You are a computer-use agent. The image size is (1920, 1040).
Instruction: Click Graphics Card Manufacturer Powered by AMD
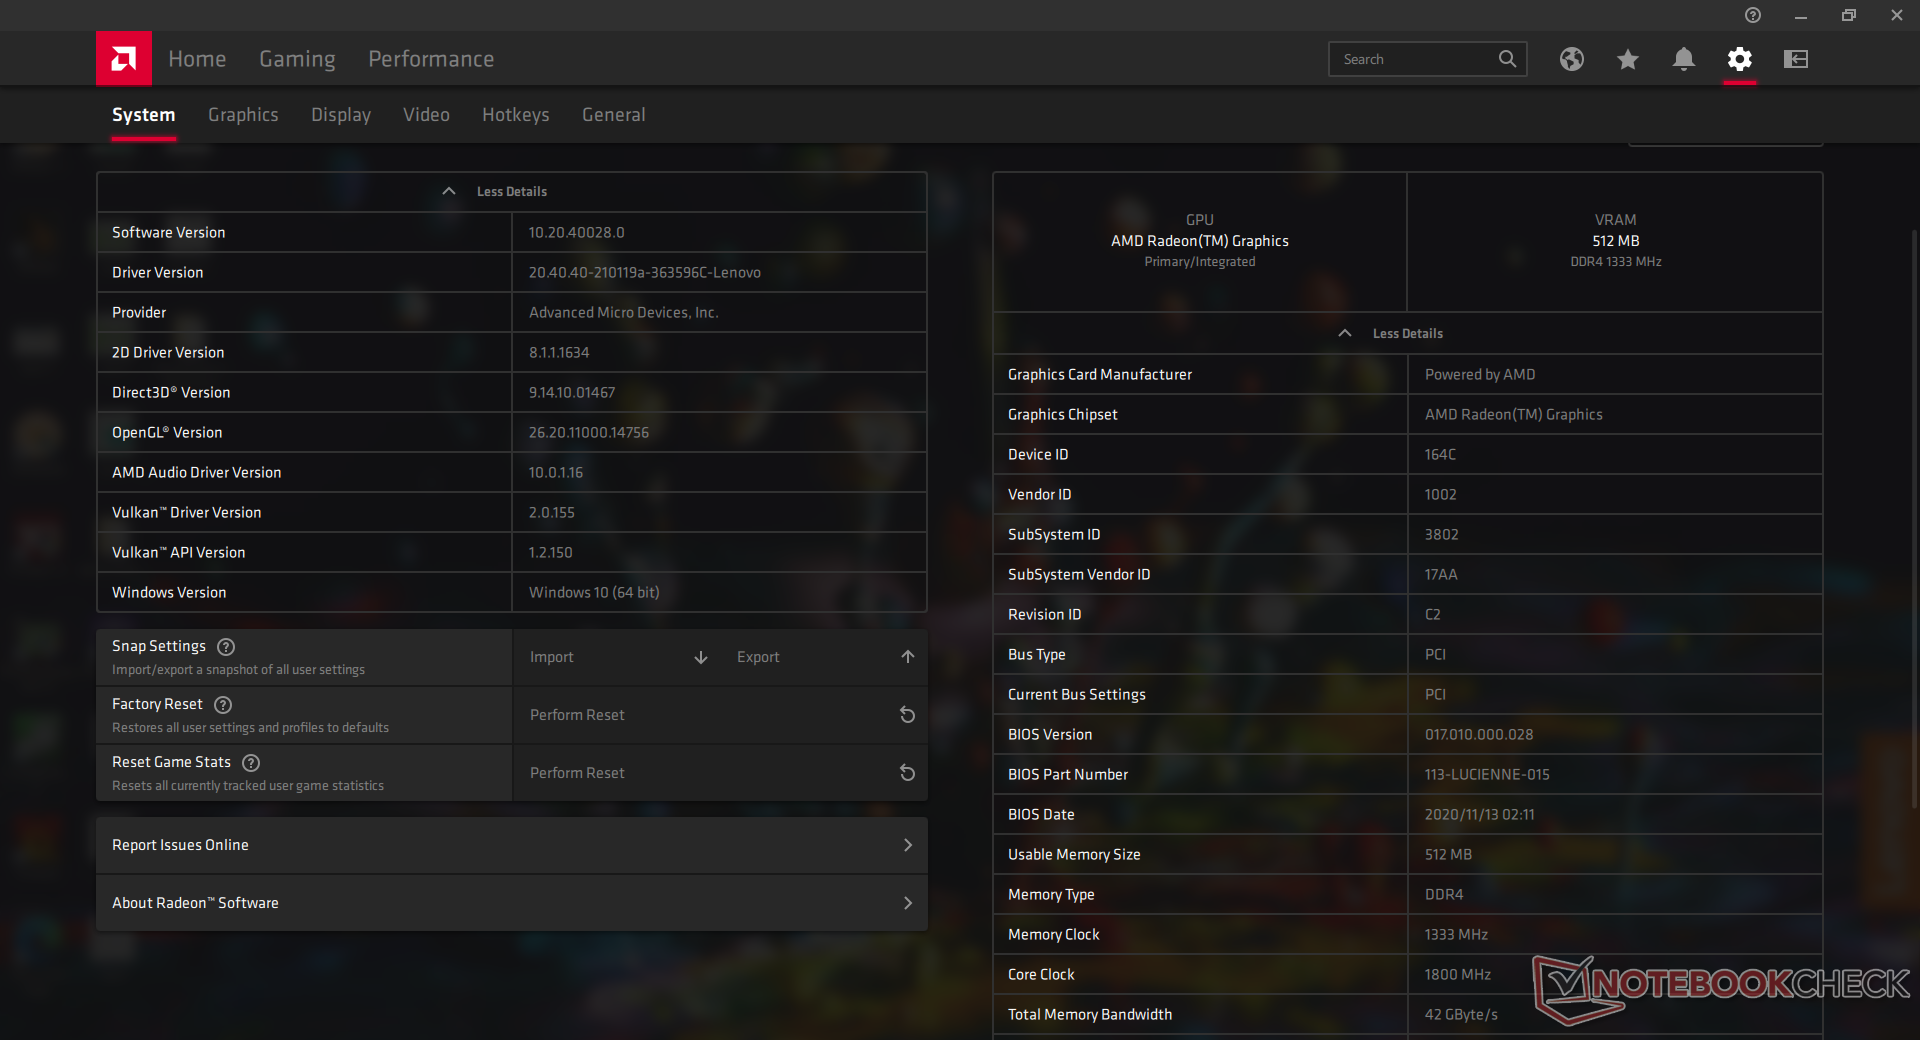click(x=1479, y=374)
